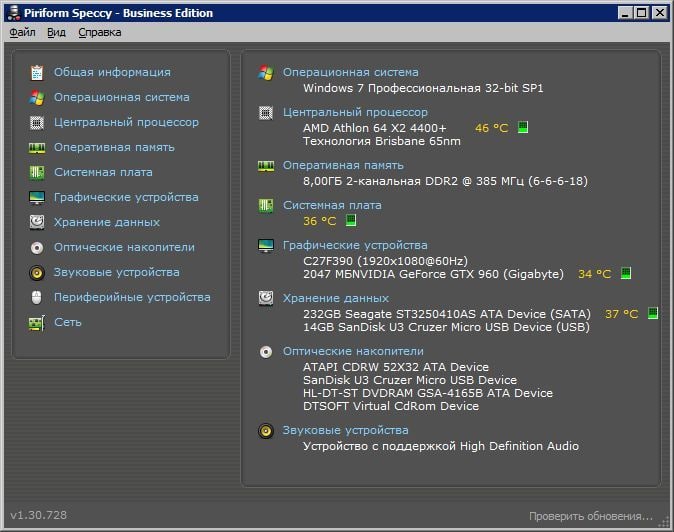674x532 pixels.
Task: Click the speaker icon in the sidebar
Action: pyautogui.click(x=37, y=272)
